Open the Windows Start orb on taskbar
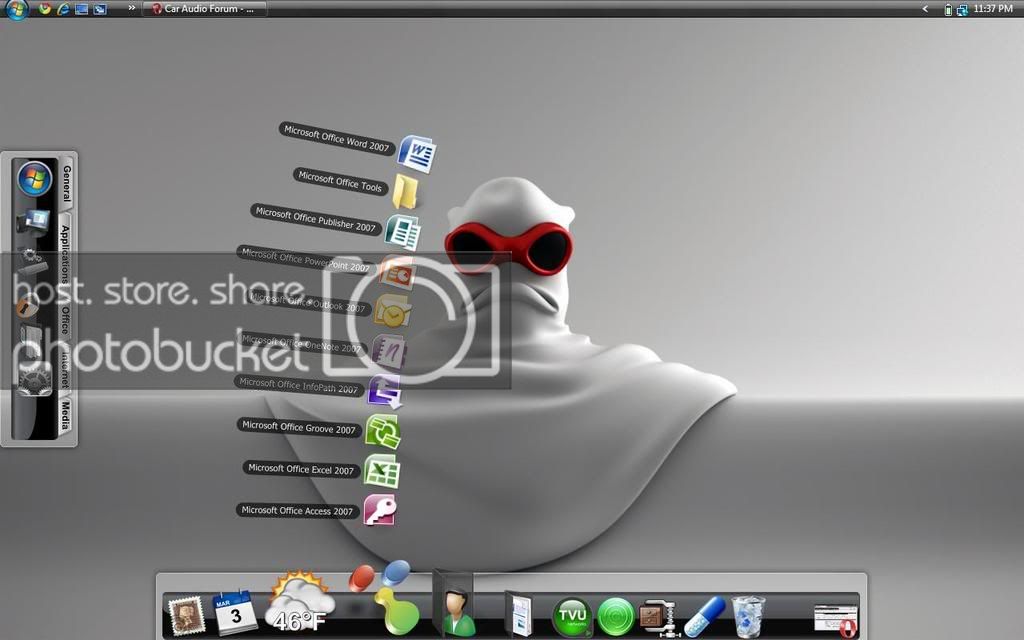 (16, 9)
